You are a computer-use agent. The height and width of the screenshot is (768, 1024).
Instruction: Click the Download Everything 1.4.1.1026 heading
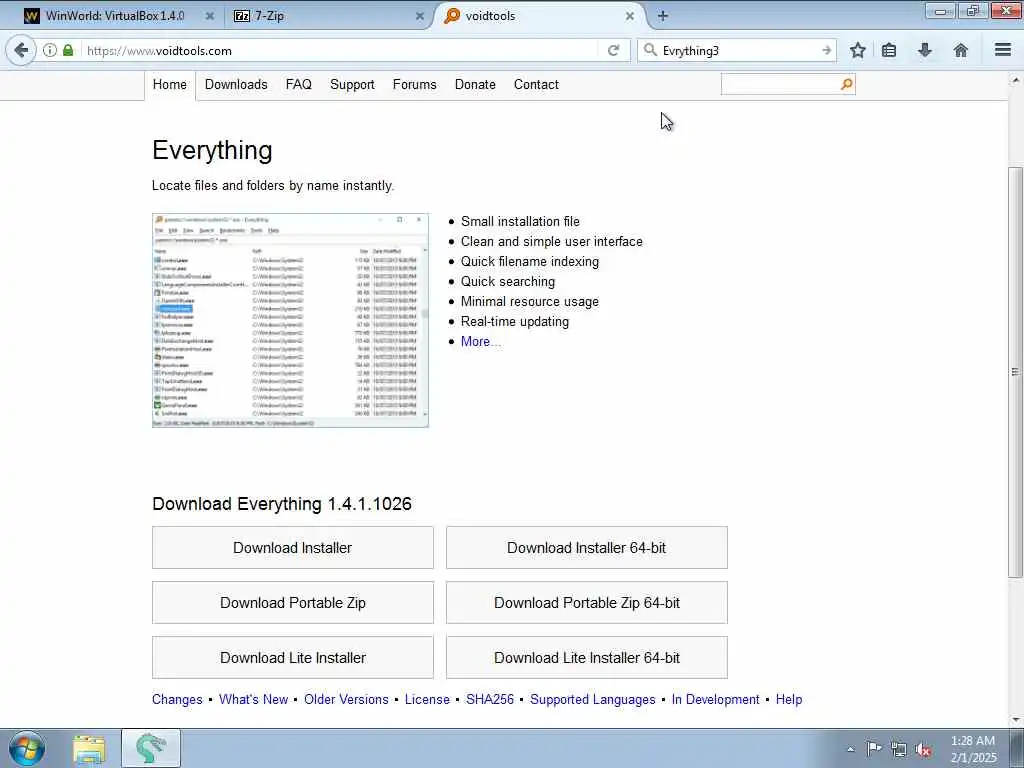282,504
